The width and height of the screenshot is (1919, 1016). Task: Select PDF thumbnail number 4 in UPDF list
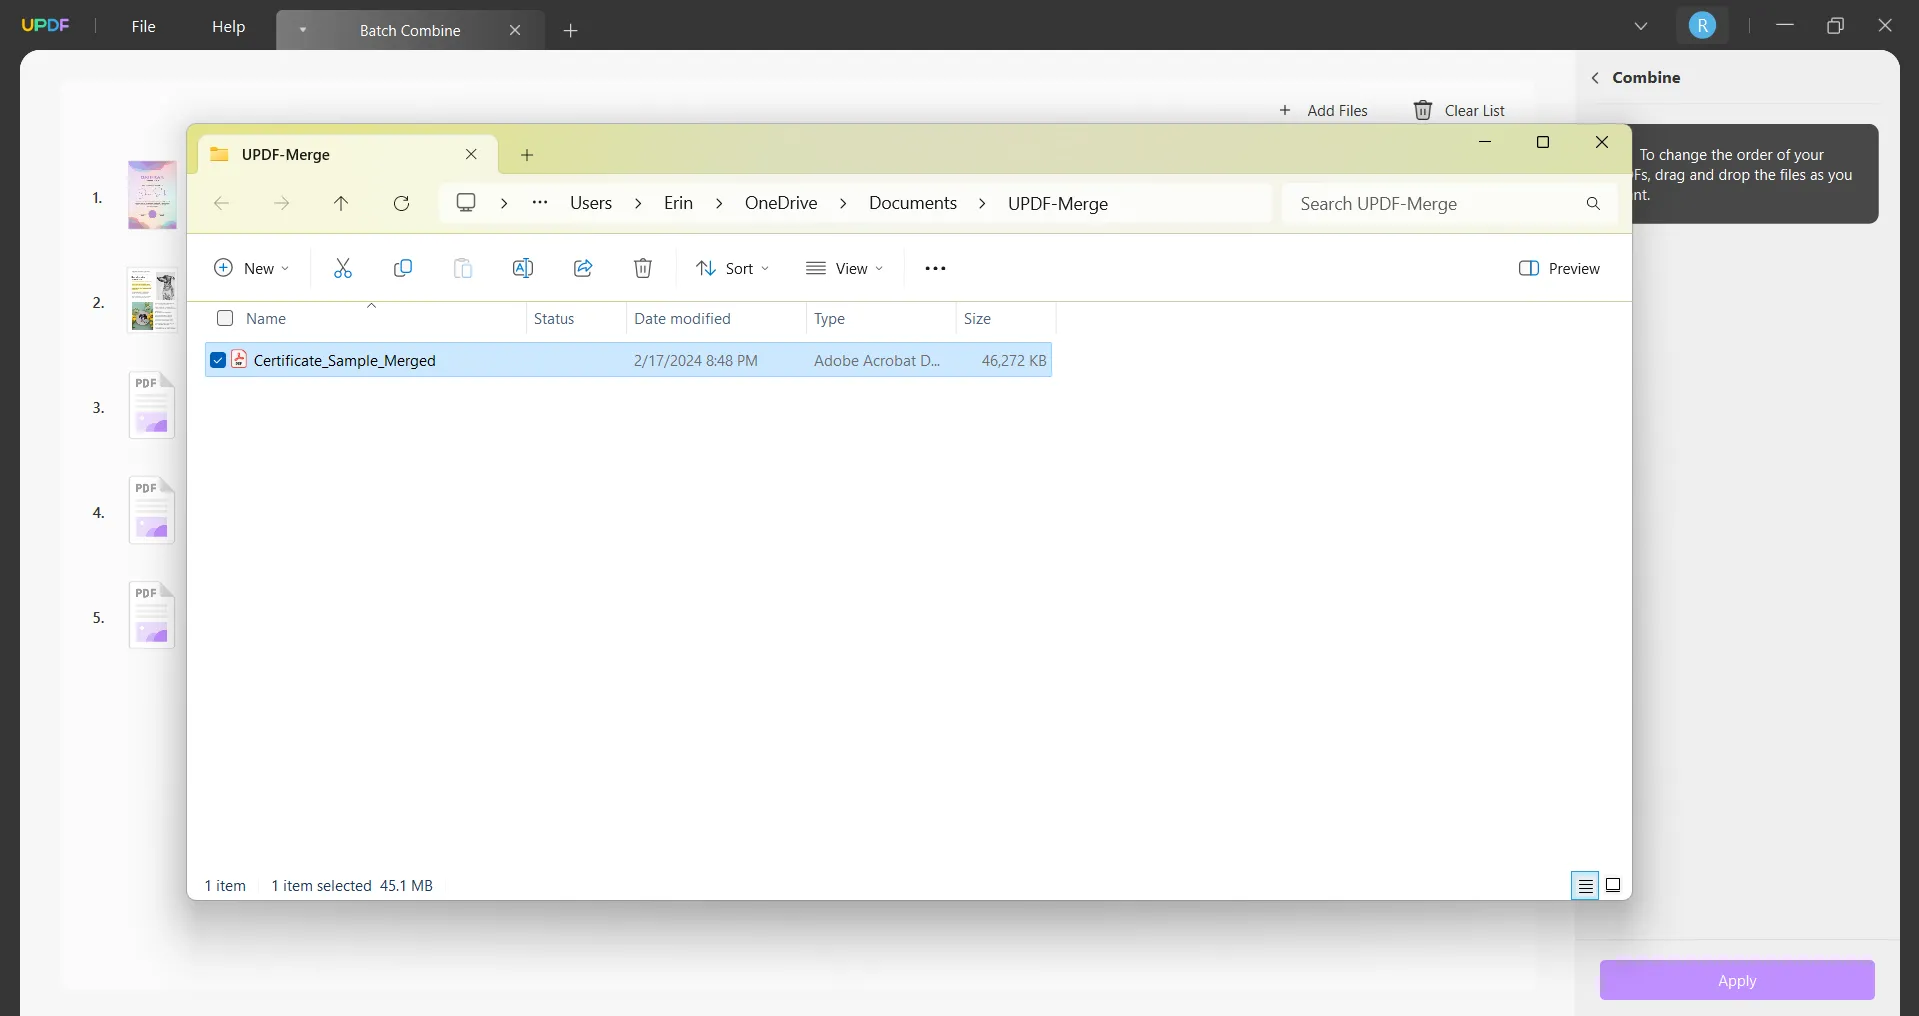pyautogui.click(x=152, y=510)
